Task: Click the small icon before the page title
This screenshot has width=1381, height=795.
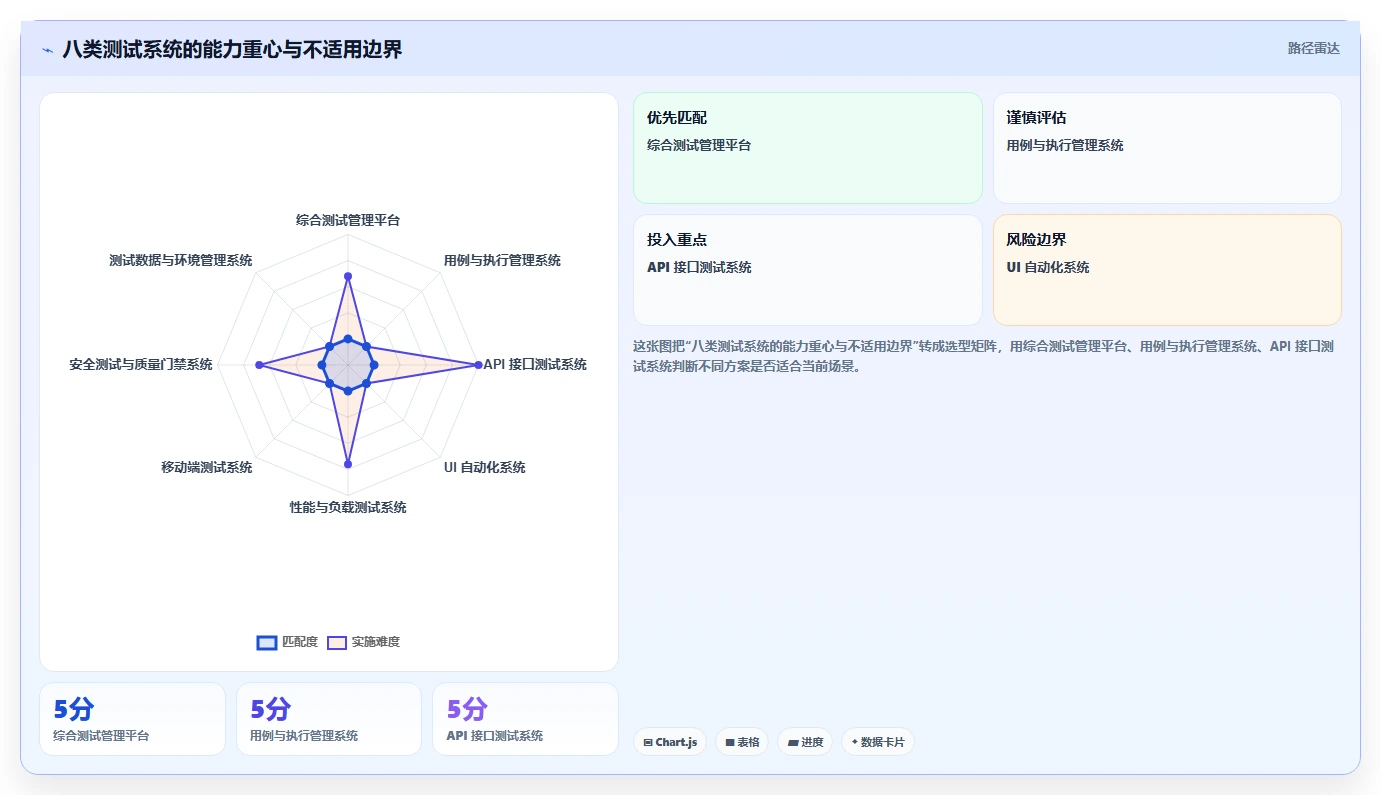Action: point(47,49)
